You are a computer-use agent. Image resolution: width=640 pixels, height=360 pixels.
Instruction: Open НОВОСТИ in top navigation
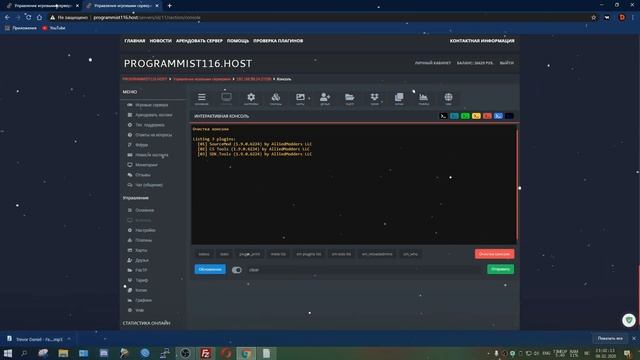click(x=160, y=41)
